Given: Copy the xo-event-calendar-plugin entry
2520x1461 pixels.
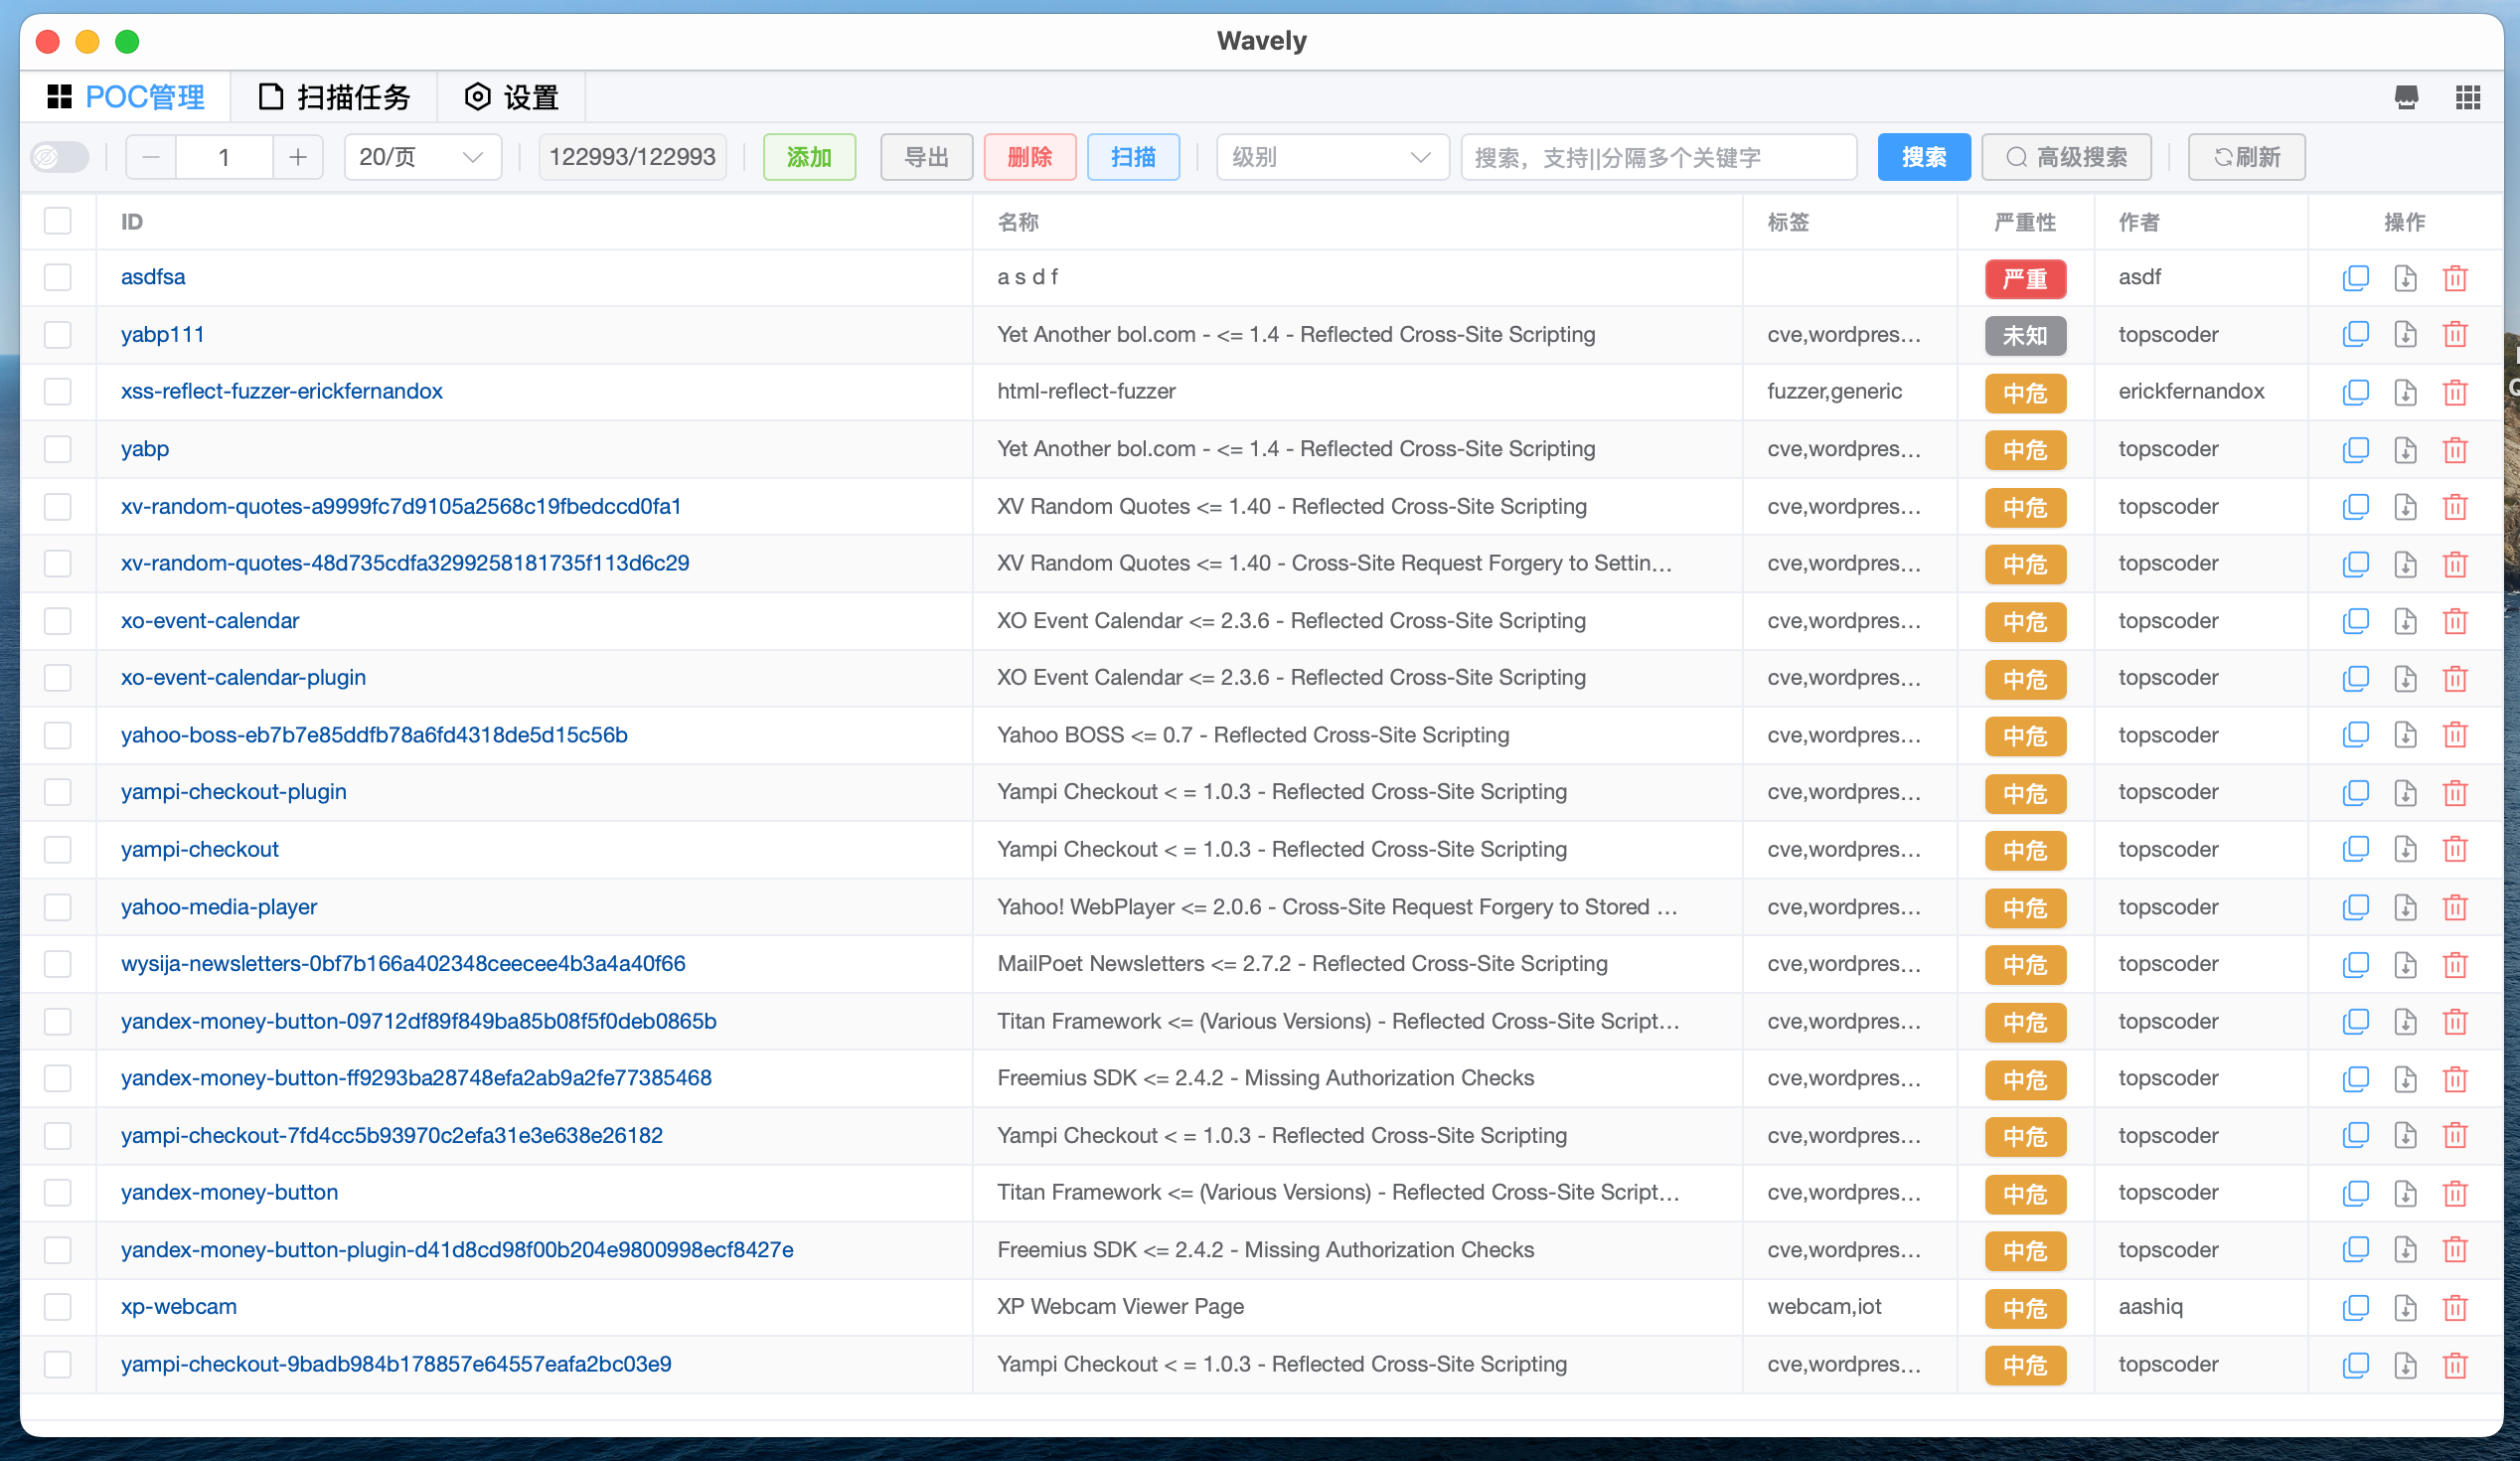Looking at the screenshot, I should coord(2355,678).
